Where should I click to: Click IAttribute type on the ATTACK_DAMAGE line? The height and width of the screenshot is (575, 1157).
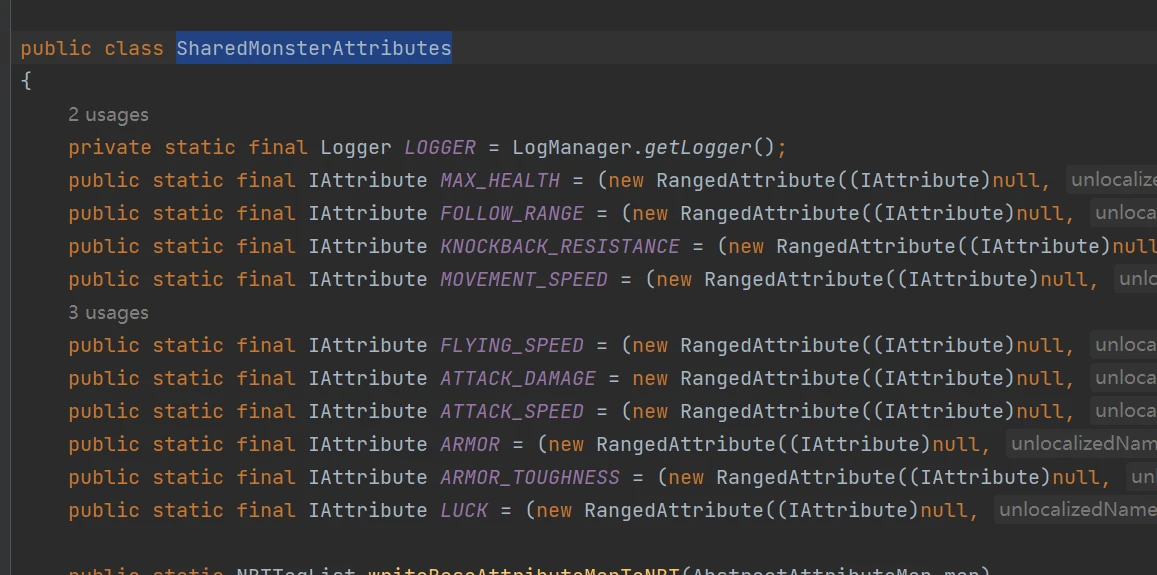[367, 378]
